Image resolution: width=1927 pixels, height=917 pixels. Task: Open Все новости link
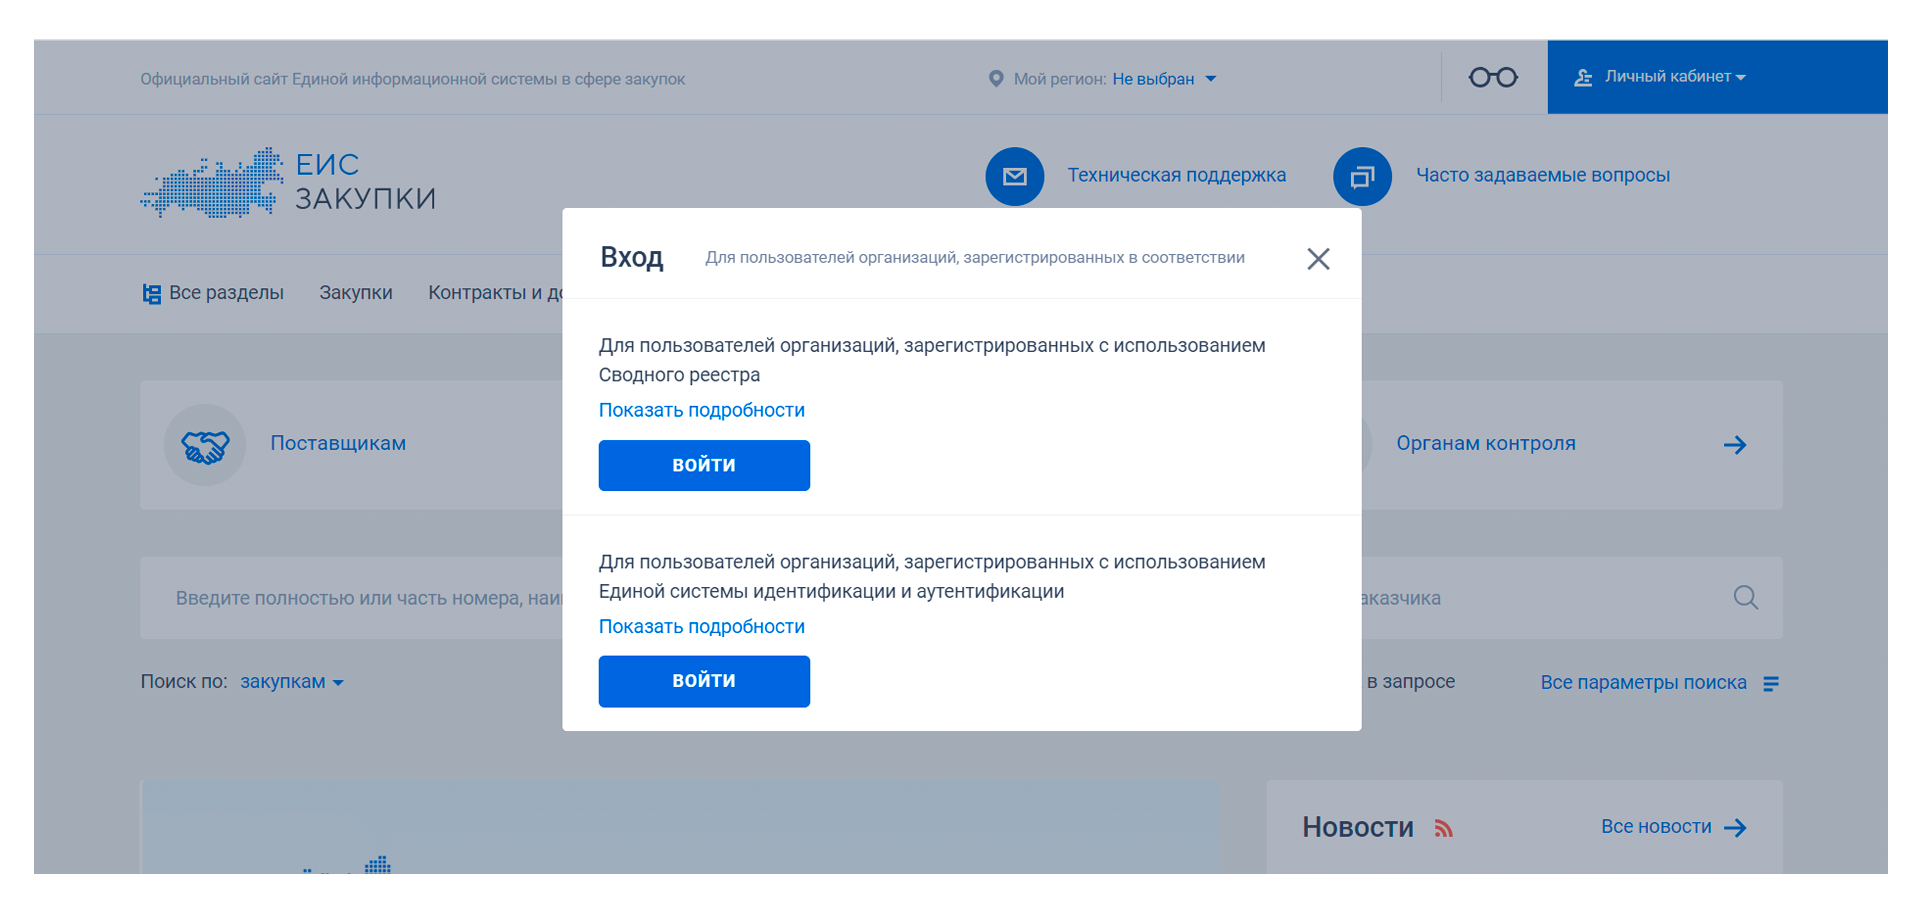[x=1656, y=827]
